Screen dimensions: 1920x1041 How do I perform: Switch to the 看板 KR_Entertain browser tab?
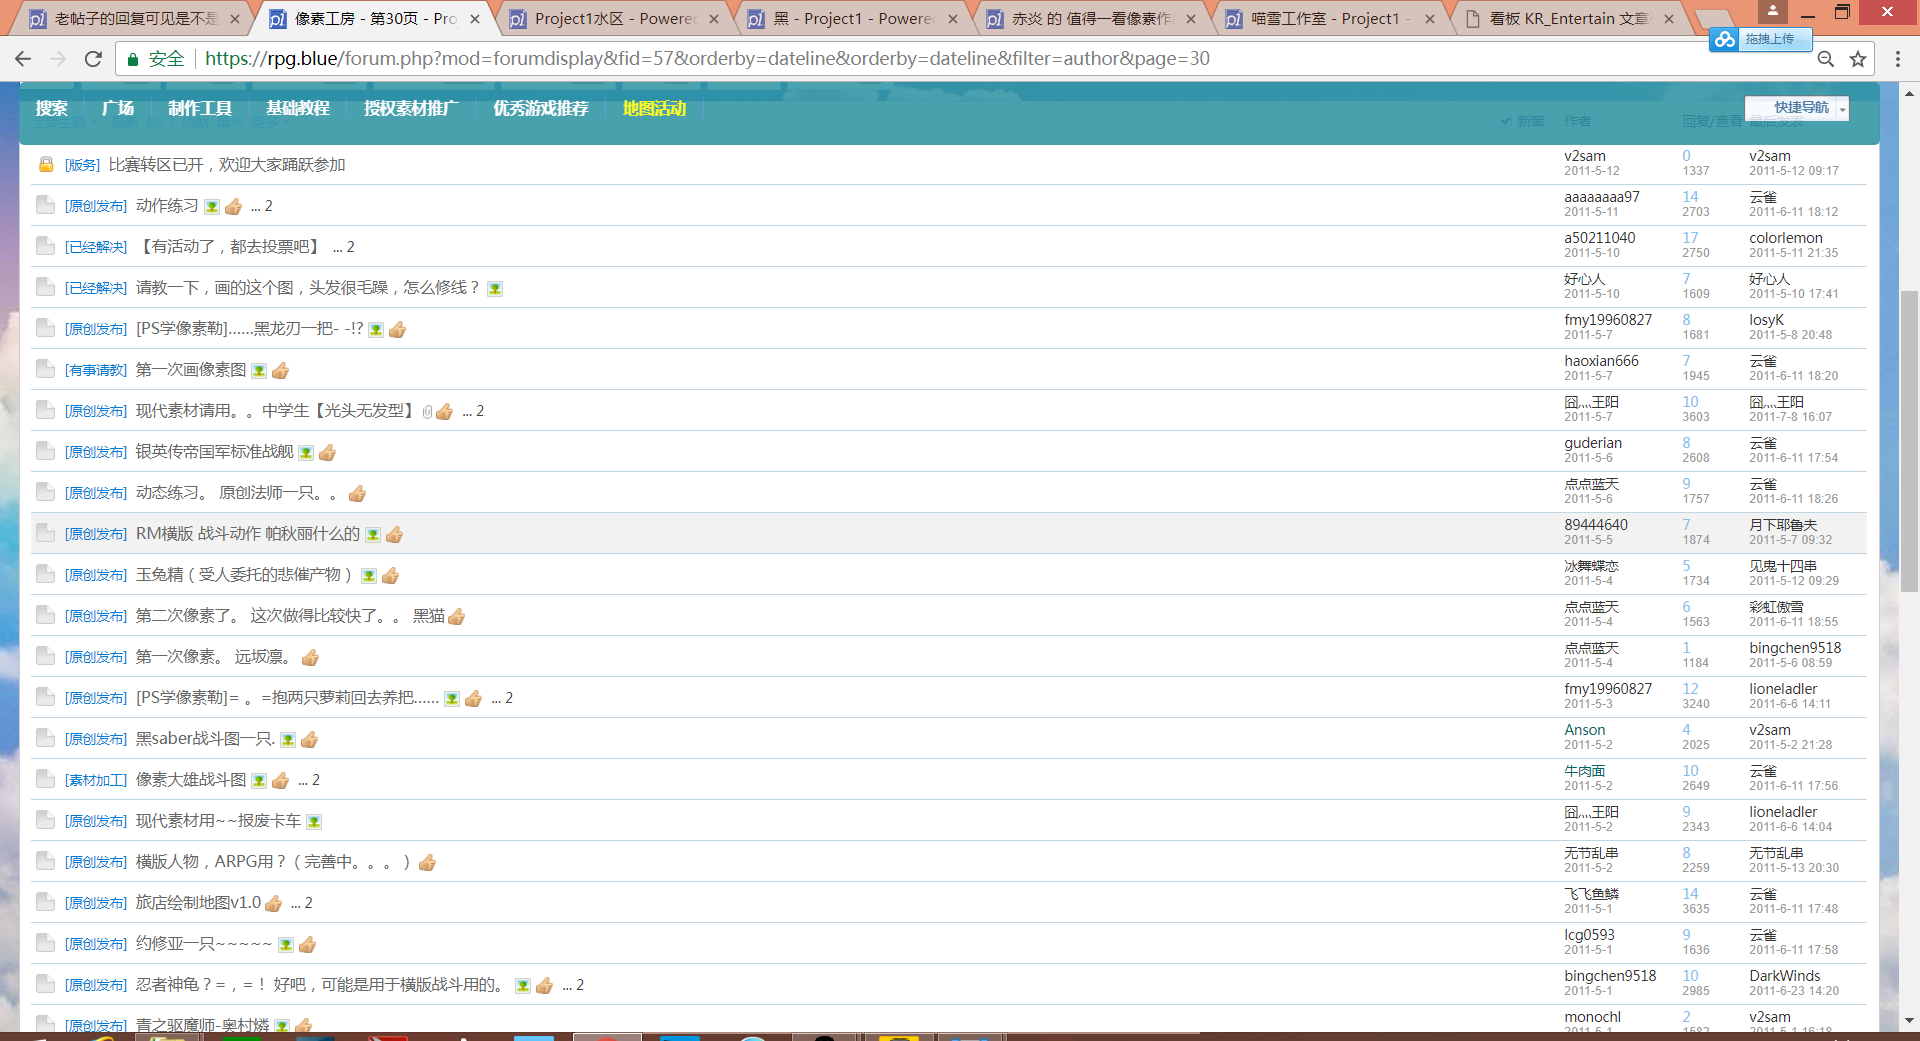pos(1569,18)
